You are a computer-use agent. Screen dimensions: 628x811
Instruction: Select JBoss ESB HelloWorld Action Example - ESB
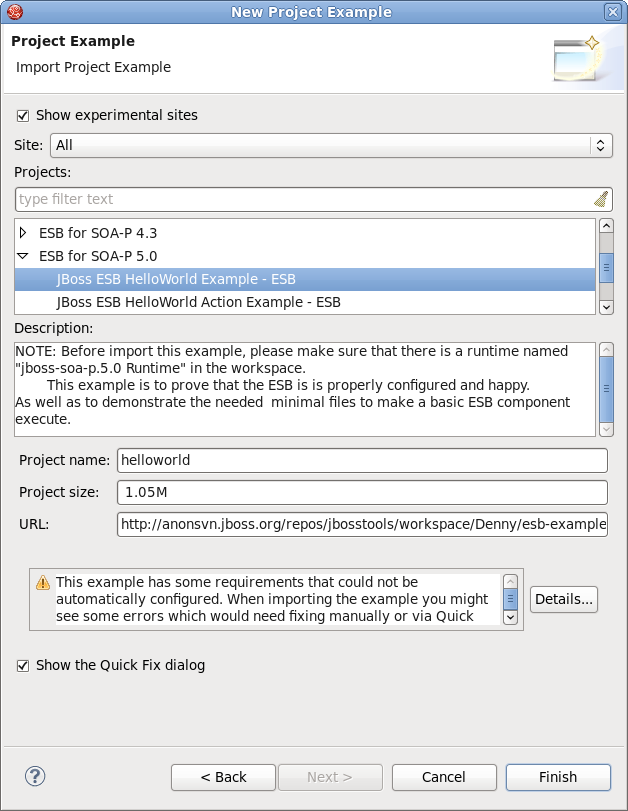305,302
